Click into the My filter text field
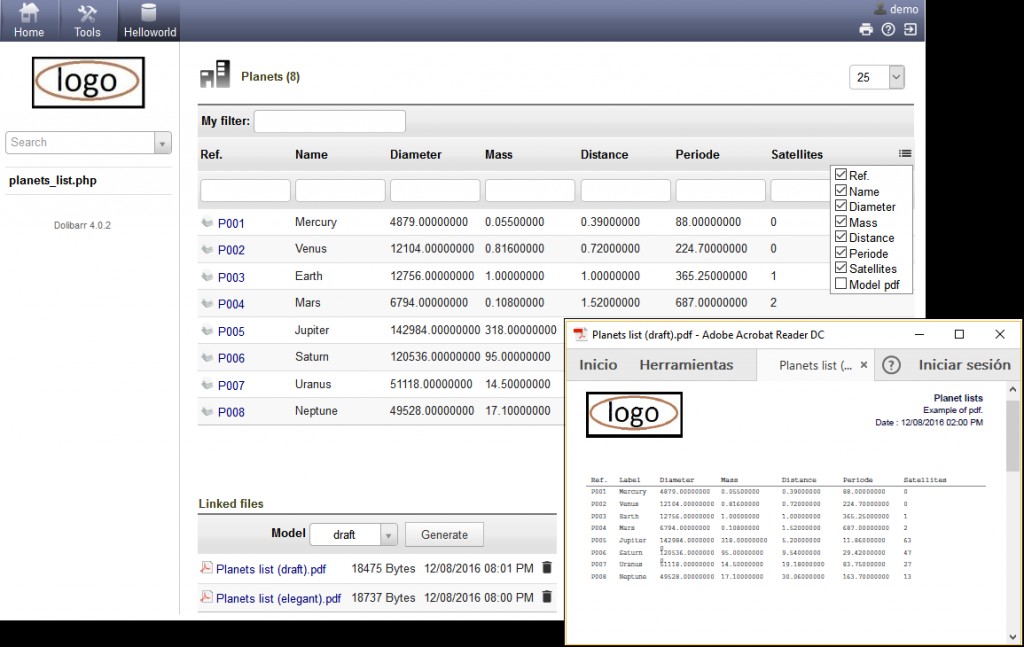Viewport: 1024px width, 647px height. 329,121
